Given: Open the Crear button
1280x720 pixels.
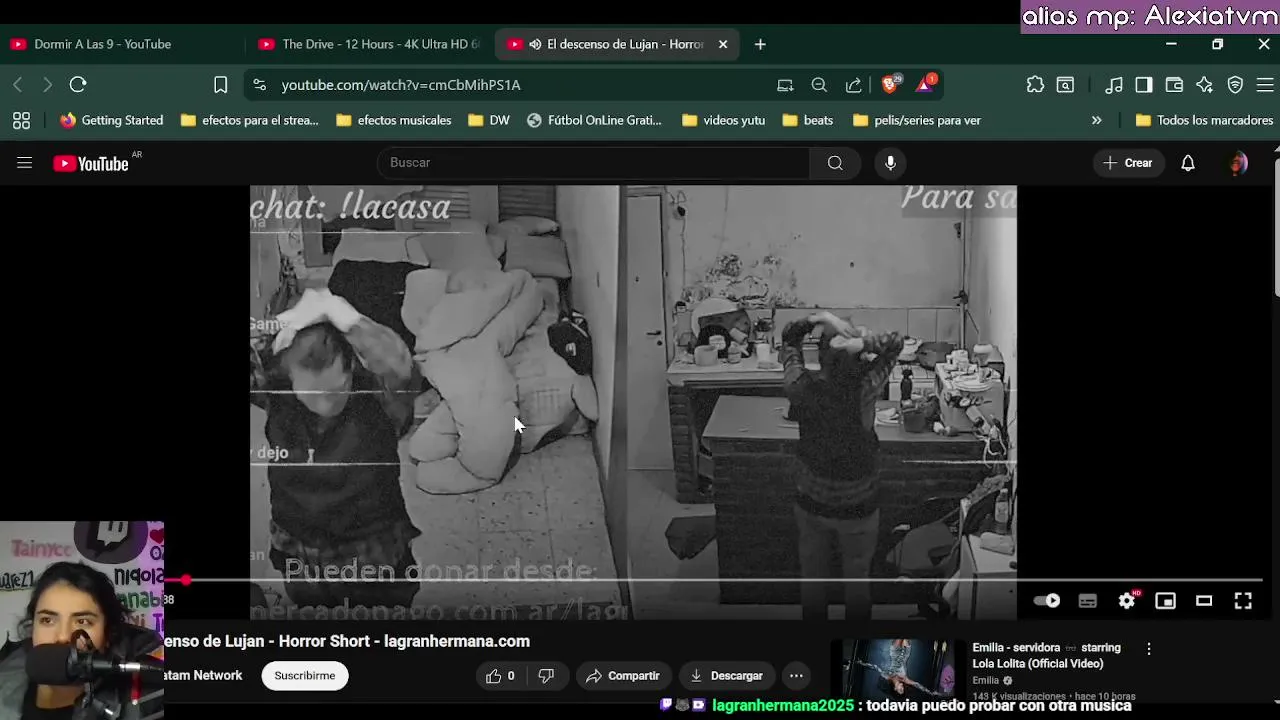Looking at the screenshot, I should coord(1128,163).
